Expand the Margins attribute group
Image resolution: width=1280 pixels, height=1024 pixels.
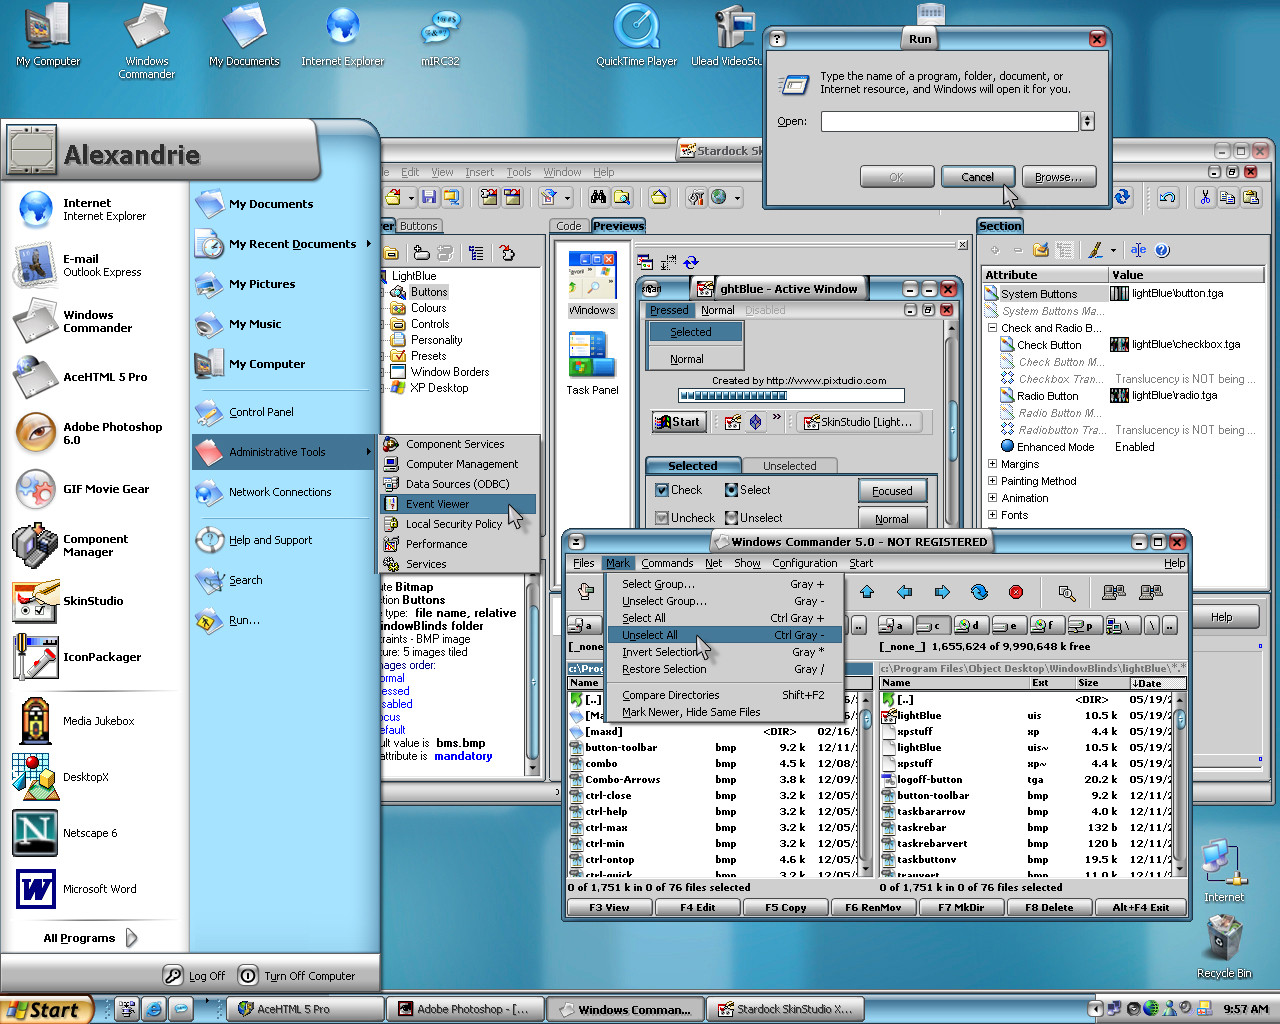(x=992, y=464)
